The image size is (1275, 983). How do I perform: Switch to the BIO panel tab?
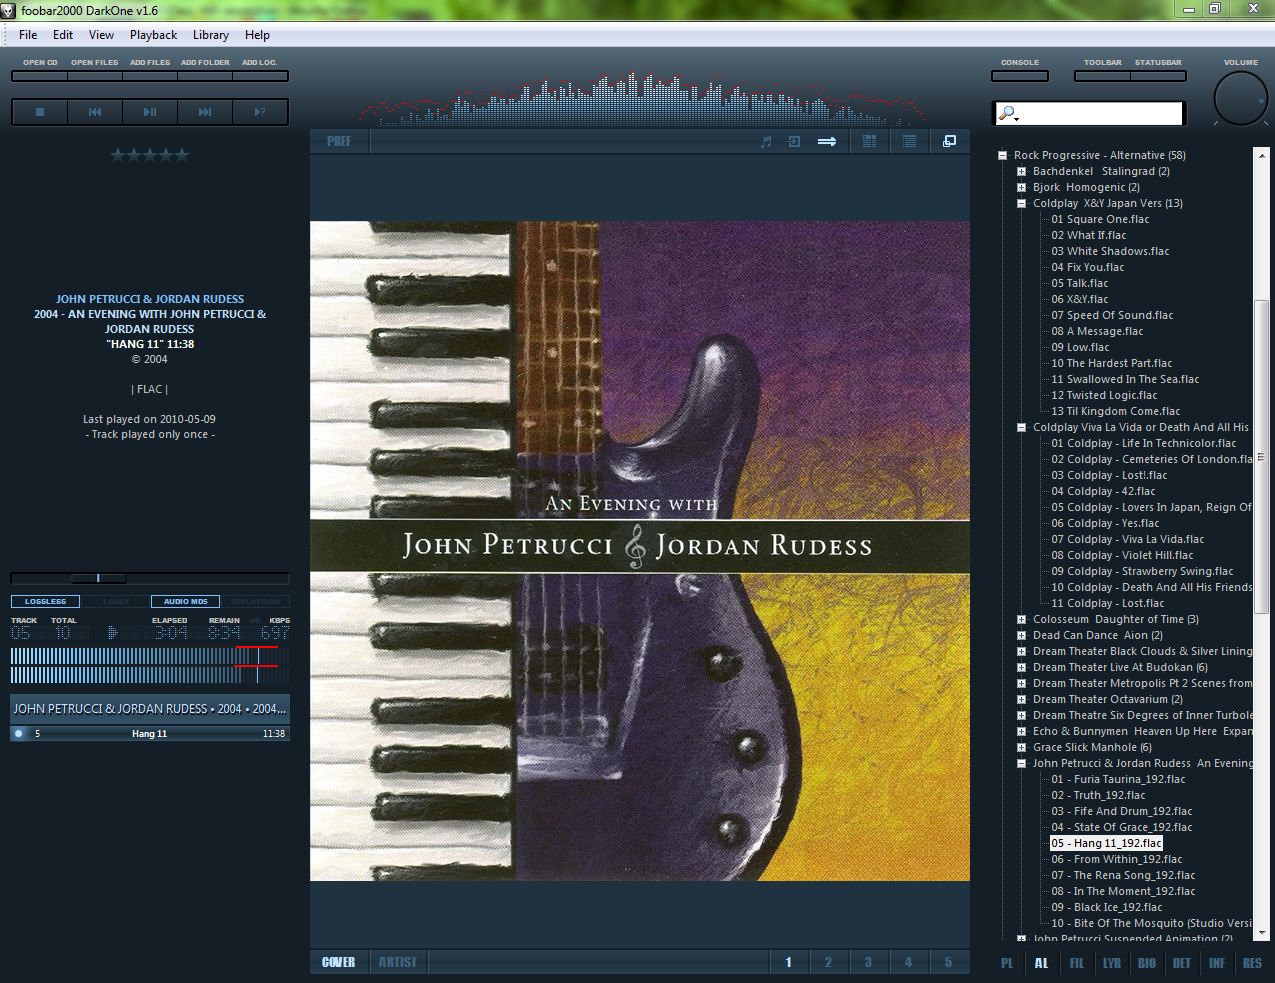[1147, 963]
